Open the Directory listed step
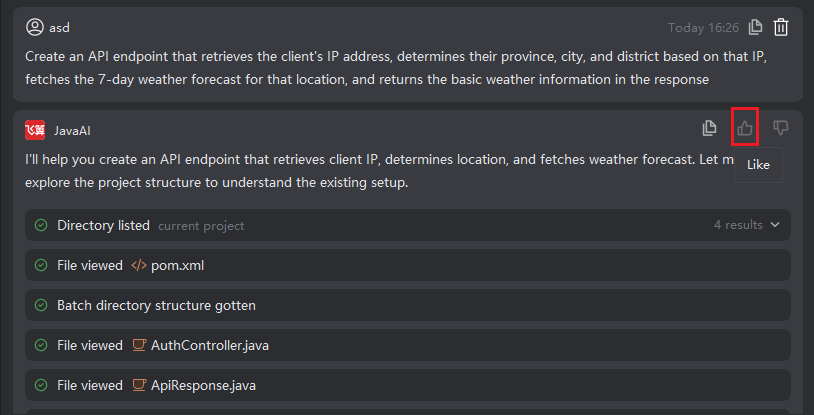This screenshot has height=415, width=814. pyautogui.click(x=103, y=225)
